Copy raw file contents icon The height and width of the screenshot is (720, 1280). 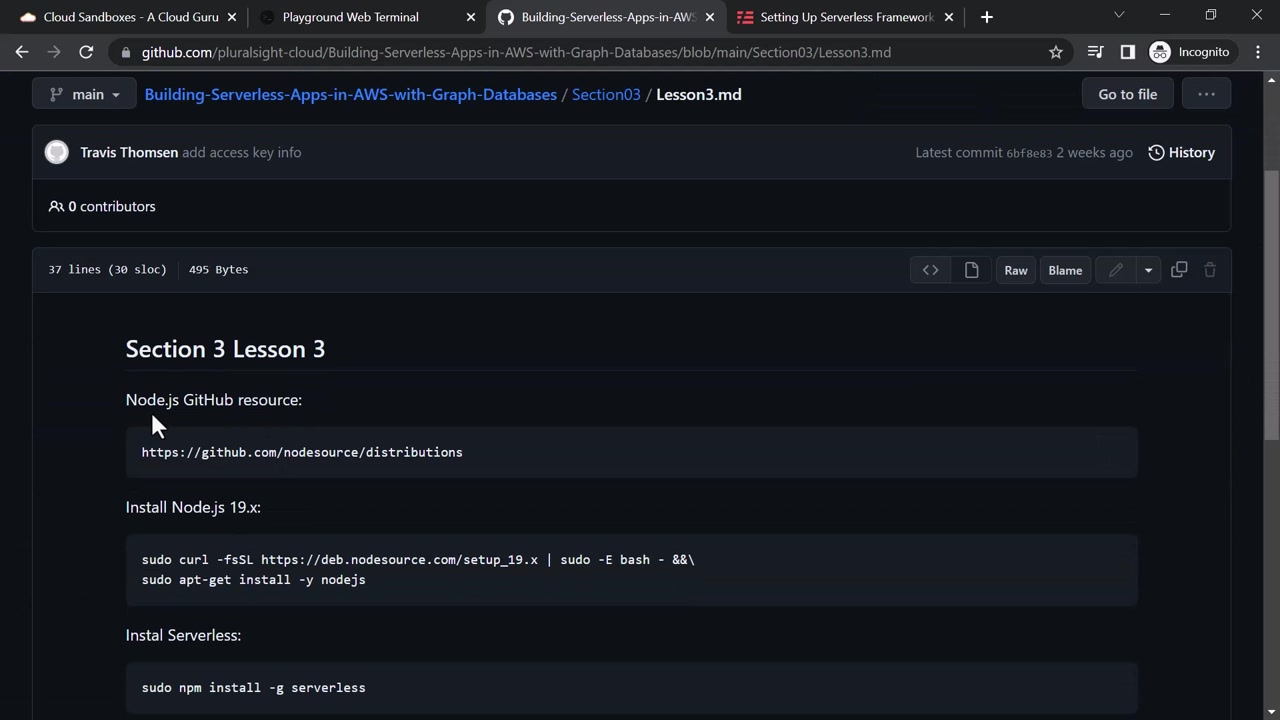[x=1179, y=270]
